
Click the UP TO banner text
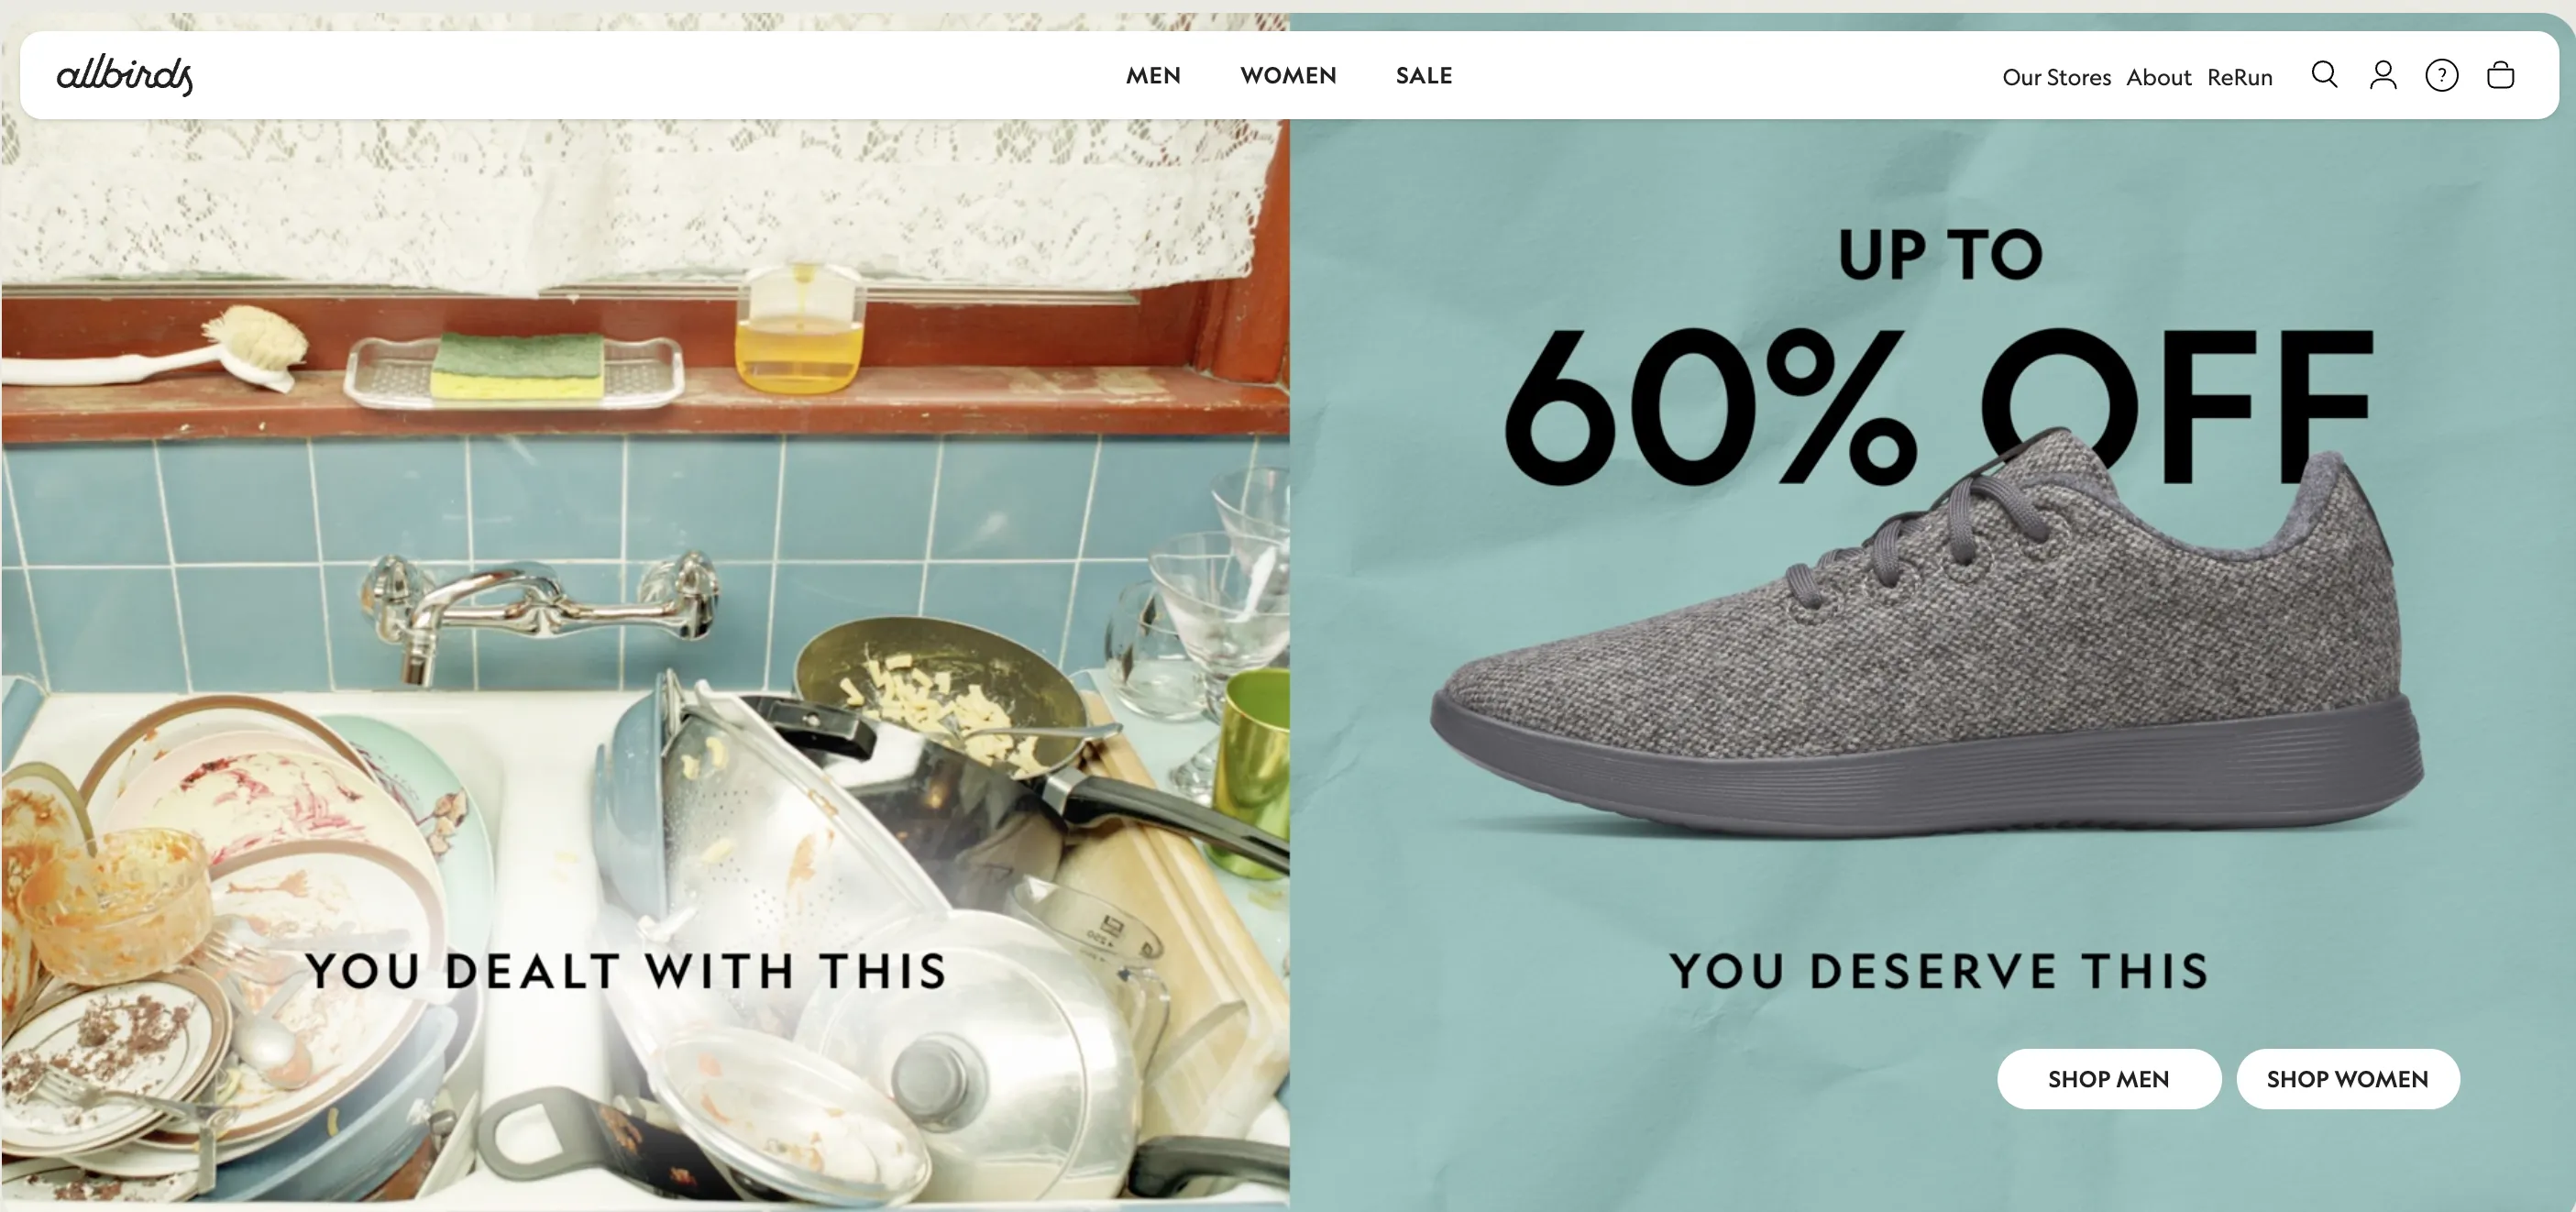(x=1940, y=254)
